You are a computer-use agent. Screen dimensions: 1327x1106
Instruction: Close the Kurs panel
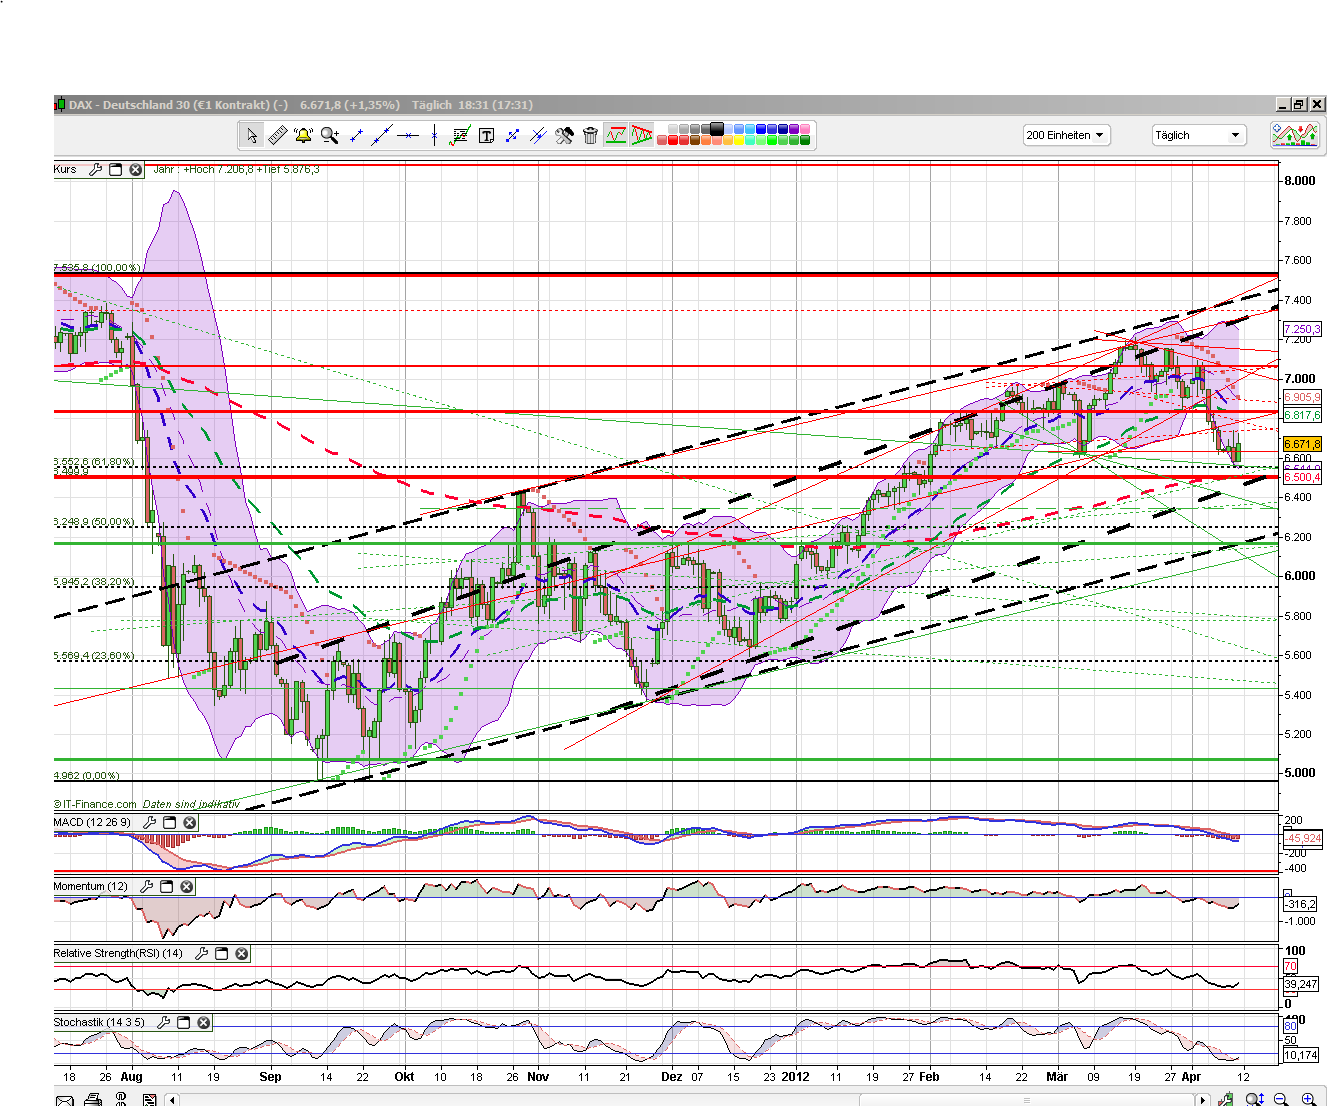[x=135, y=170]
